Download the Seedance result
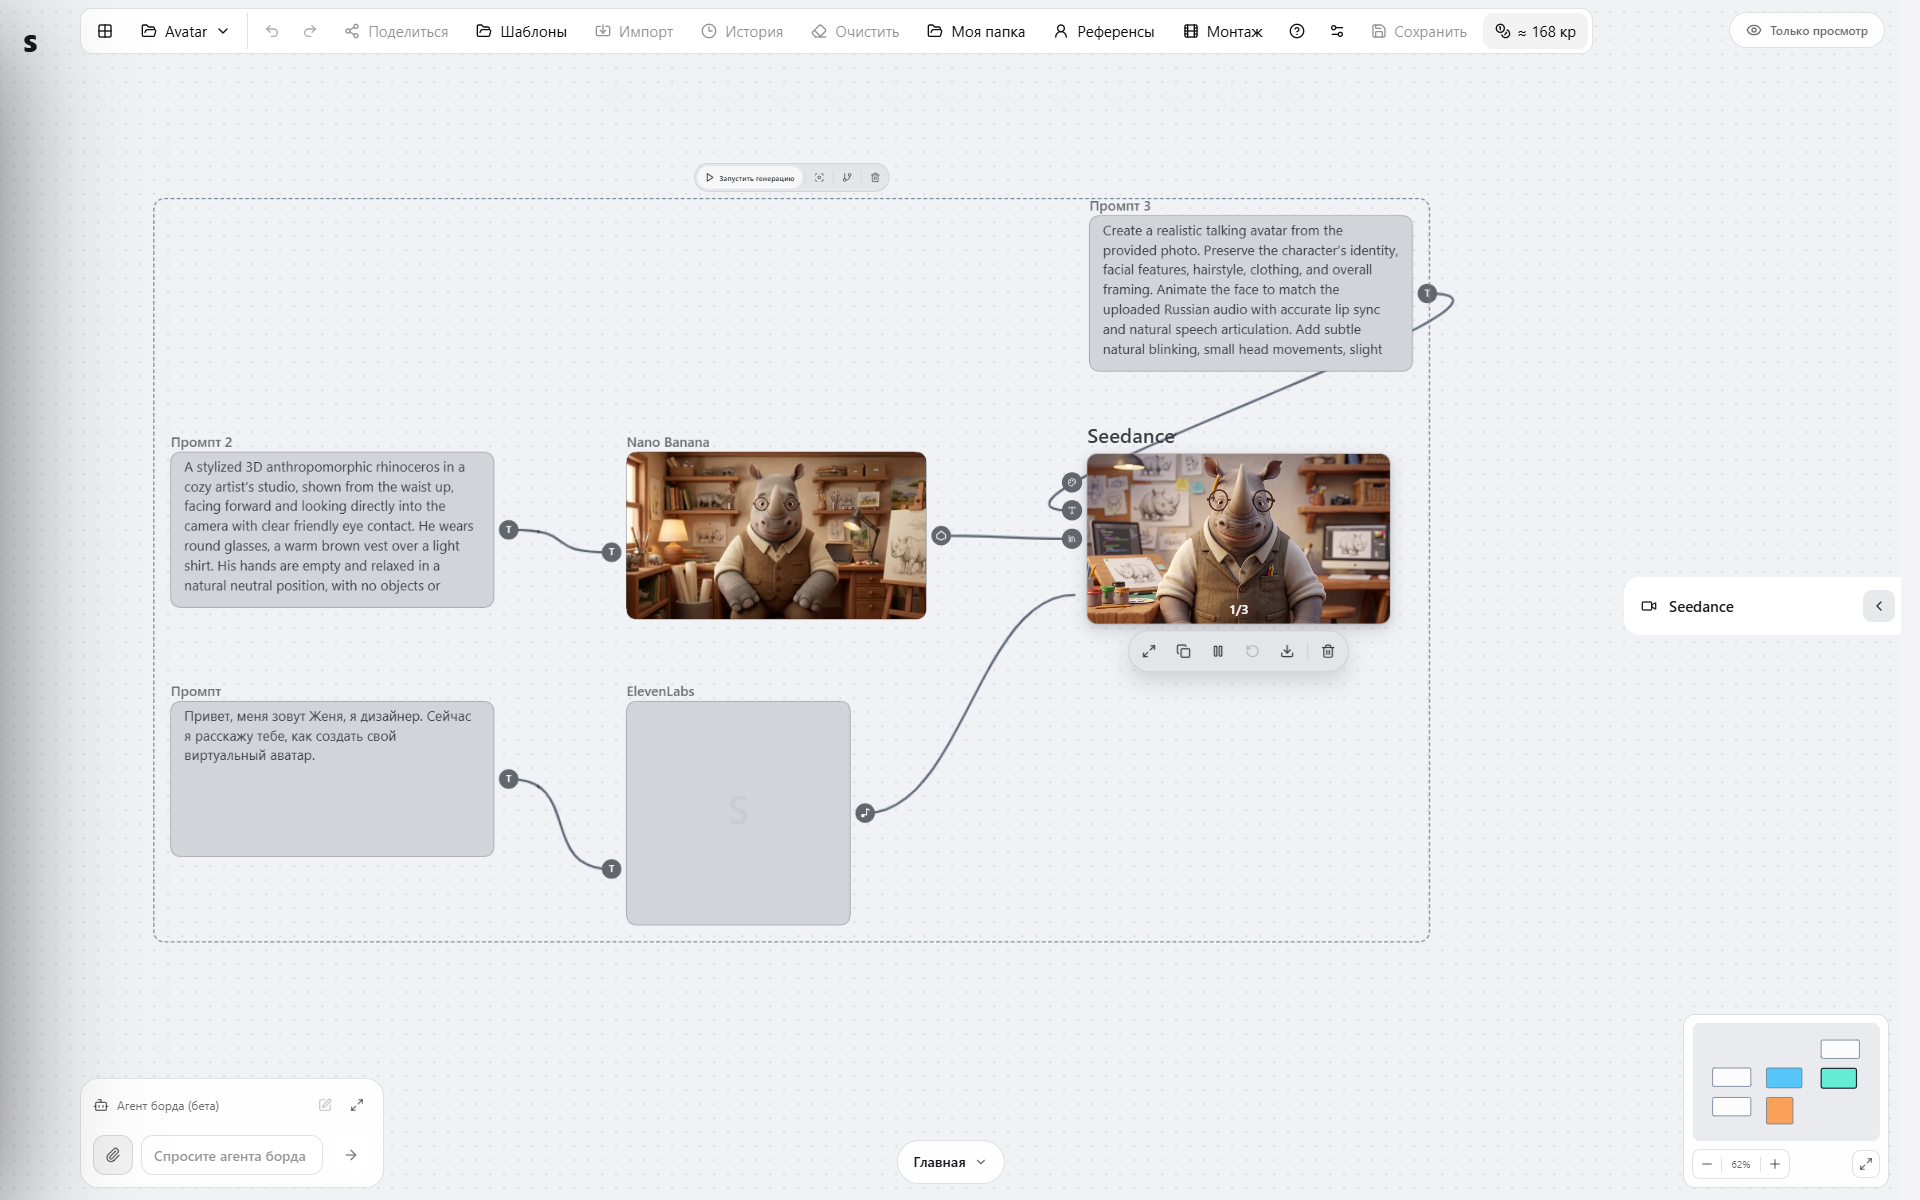 1287,651
